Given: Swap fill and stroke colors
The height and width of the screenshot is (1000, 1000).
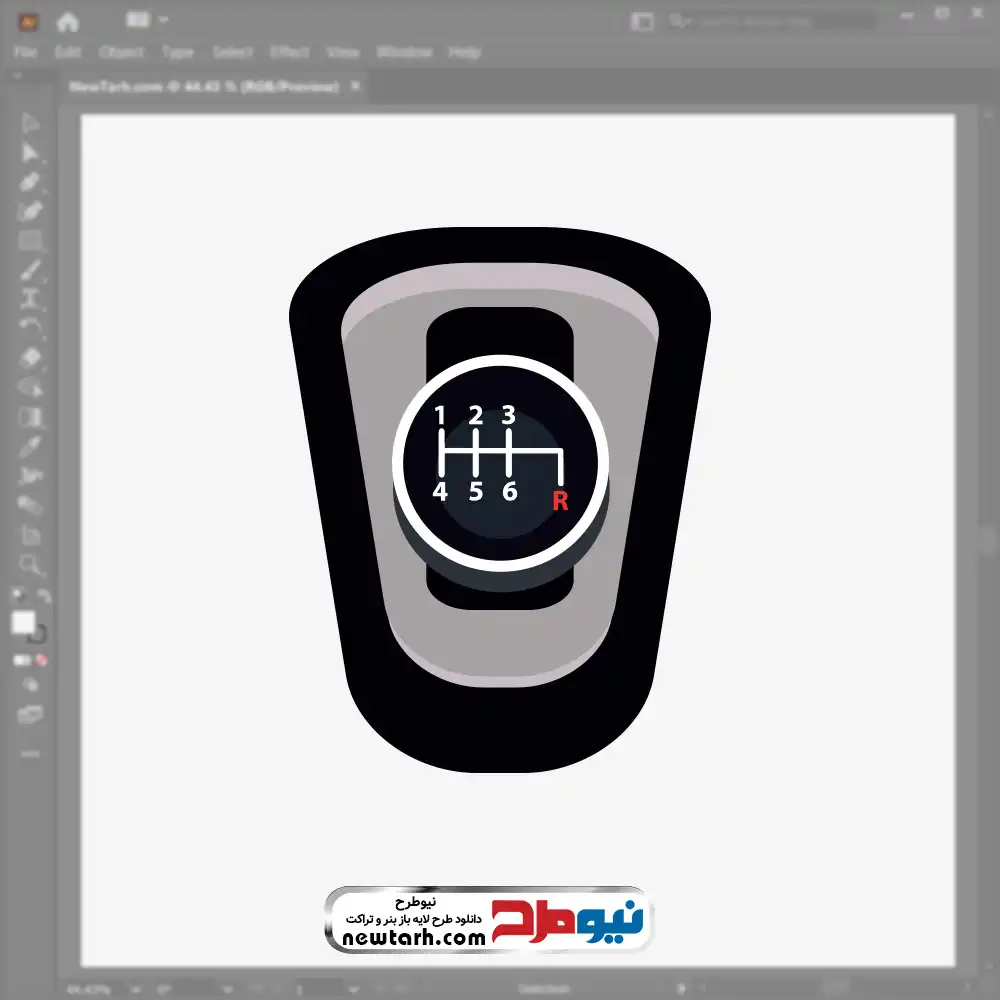Looking at the screenshot, I should (44, 597).
